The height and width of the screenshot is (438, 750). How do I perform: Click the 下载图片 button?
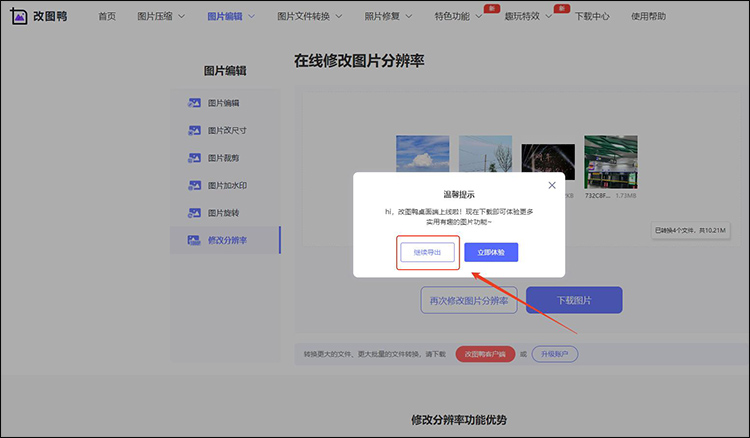click(x=574, y=300)
